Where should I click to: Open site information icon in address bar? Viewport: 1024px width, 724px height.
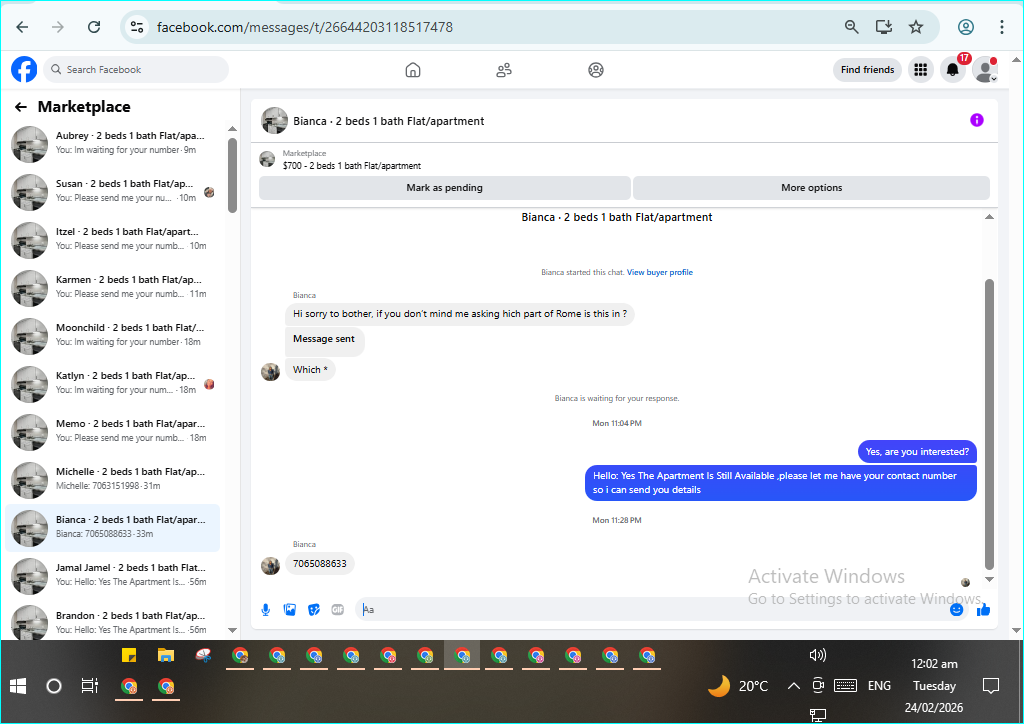[x=136, y=27]
